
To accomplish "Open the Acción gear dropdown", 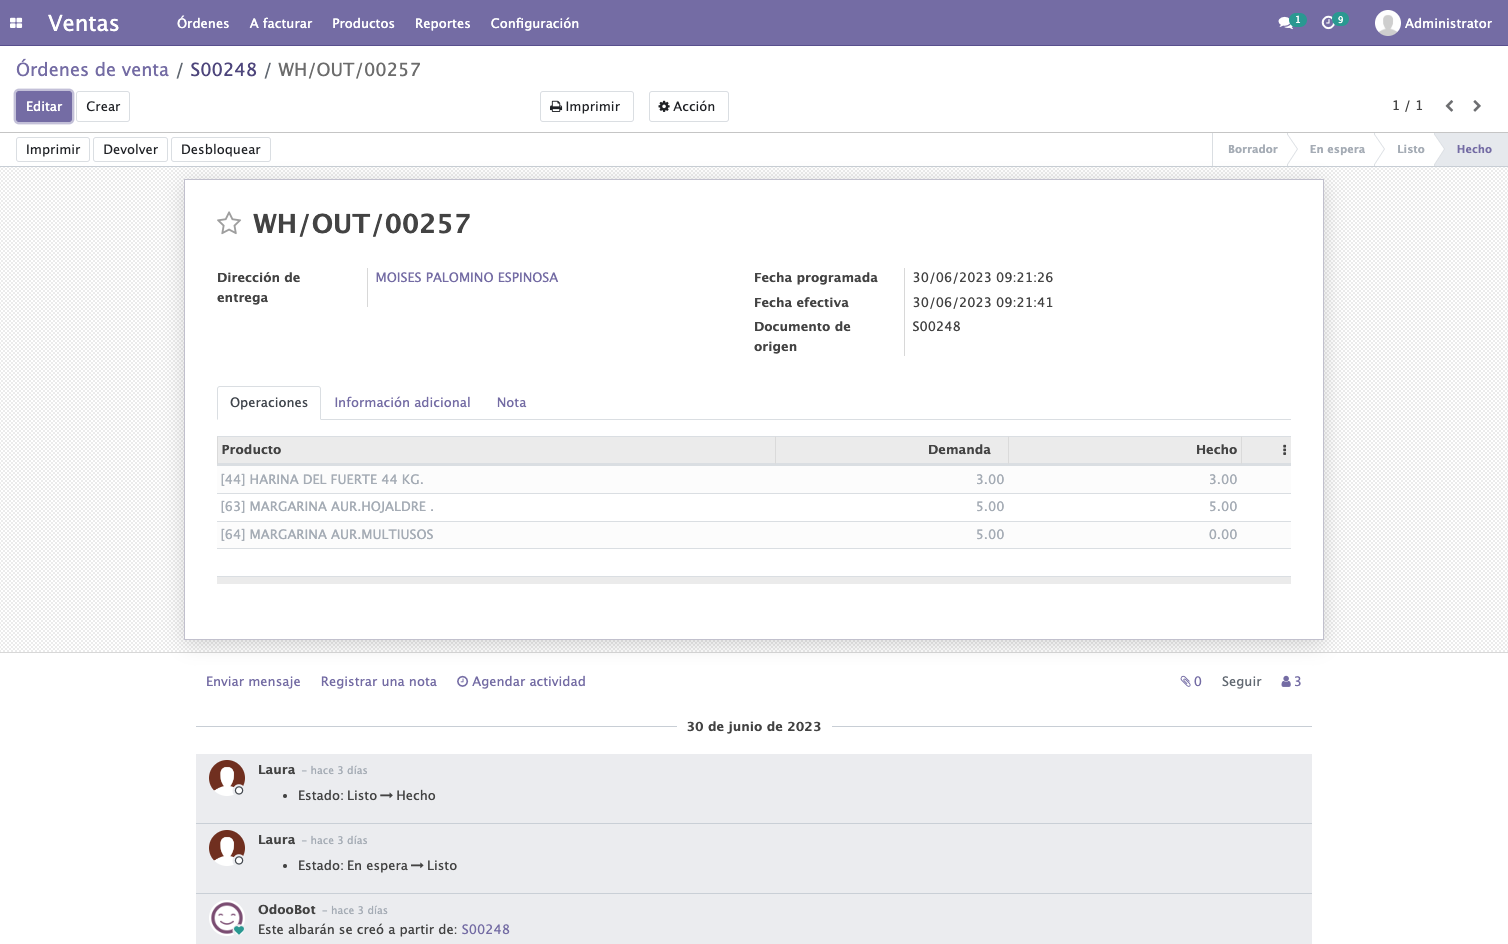I will (x=689, y=107).
